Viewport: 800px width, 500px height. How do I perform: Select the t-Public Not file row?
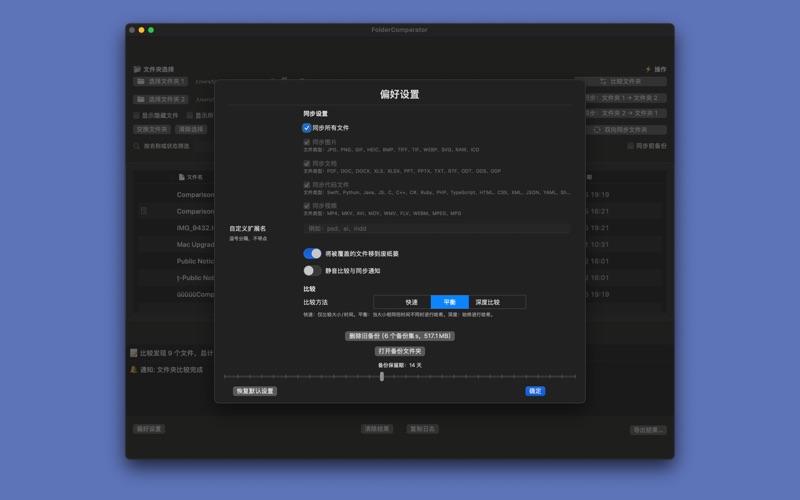[174, 278]
